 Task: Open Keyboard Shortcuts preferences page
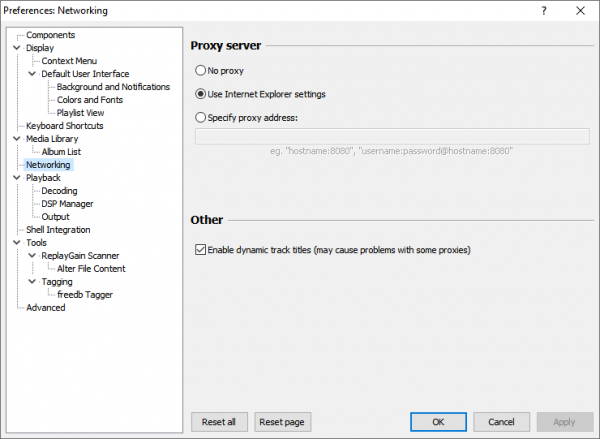click(x=64, y=126)
